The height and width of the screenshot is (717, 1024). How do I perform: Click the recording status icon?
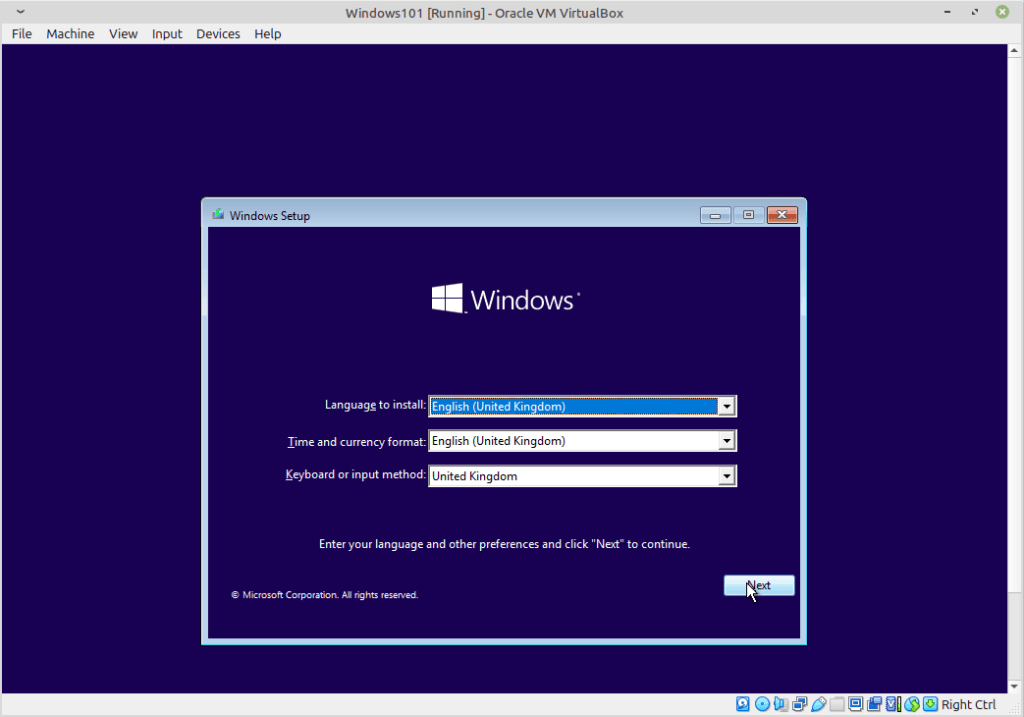[874, 704]
